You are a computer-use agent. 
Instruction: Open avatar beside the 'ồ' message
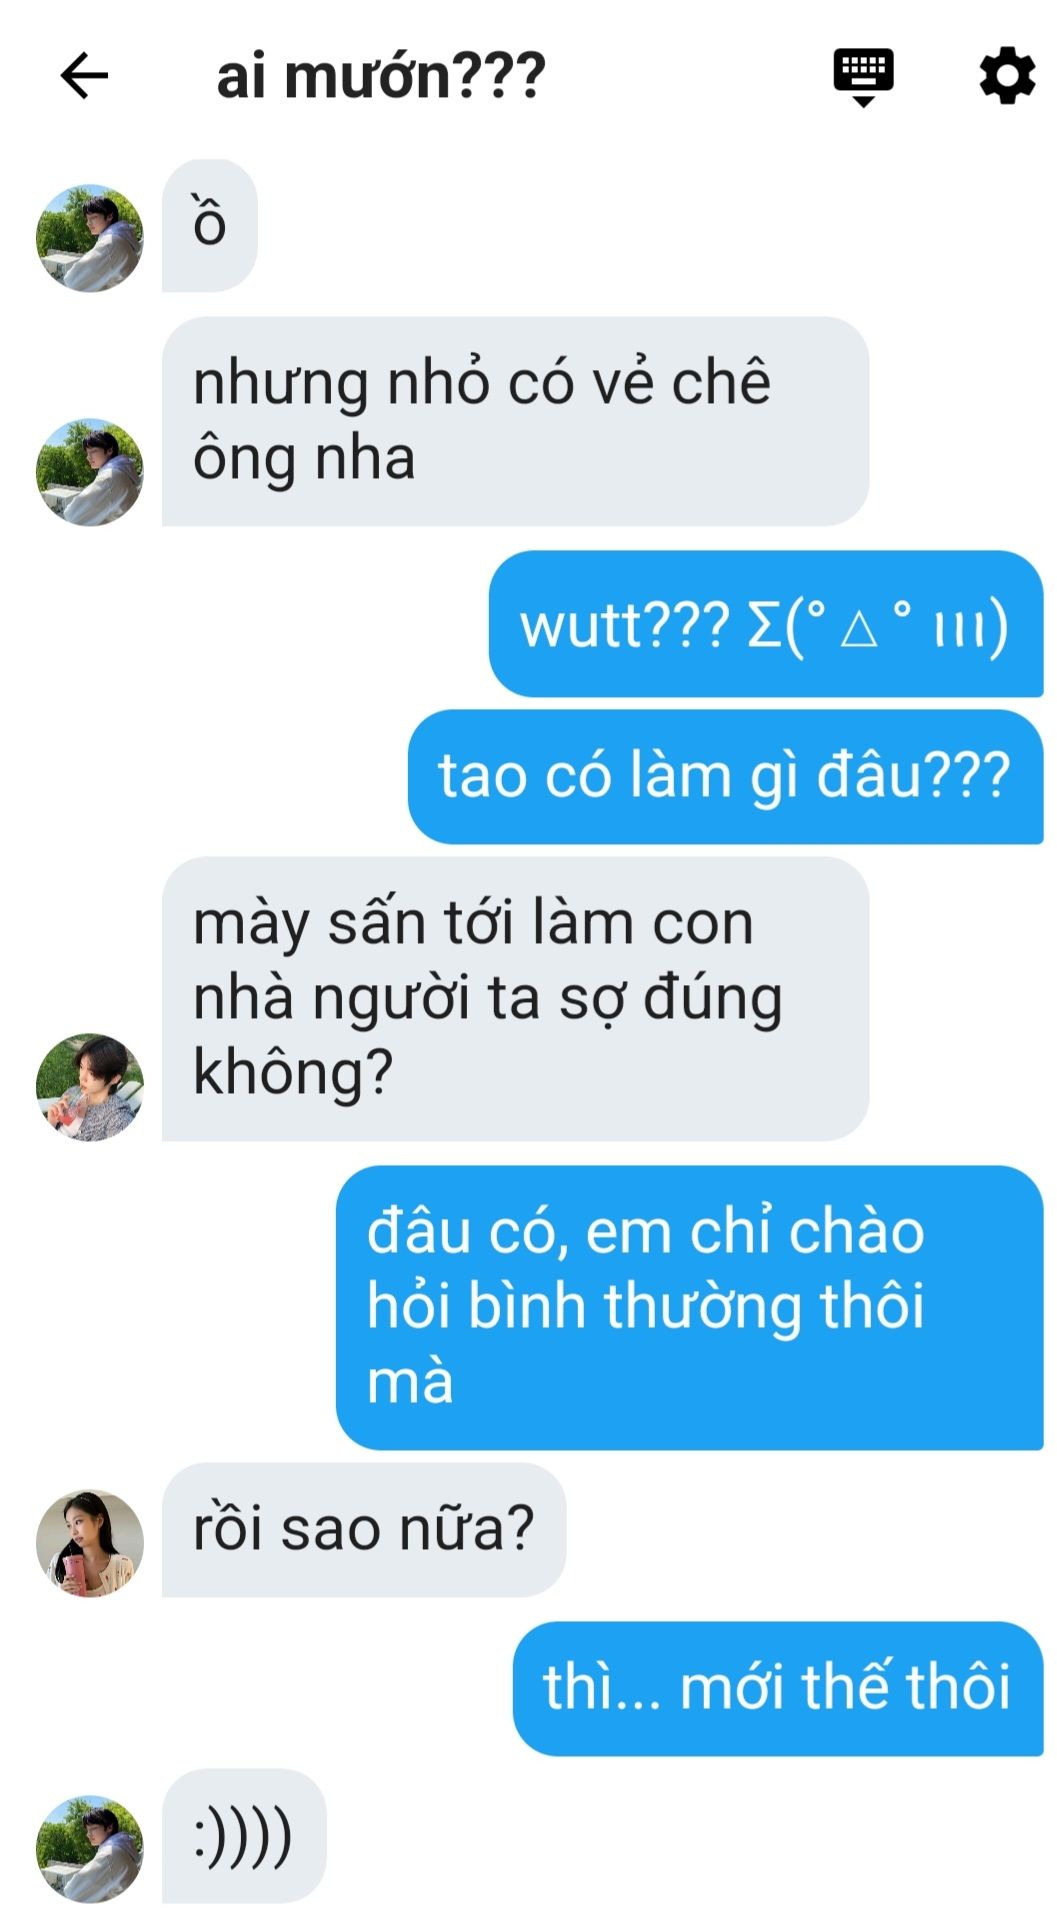point(90,238)
